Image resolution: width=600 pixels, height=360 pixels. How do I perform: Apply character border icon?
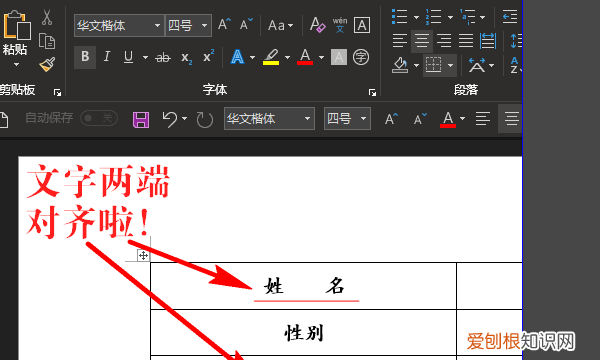tap(362, 25)
